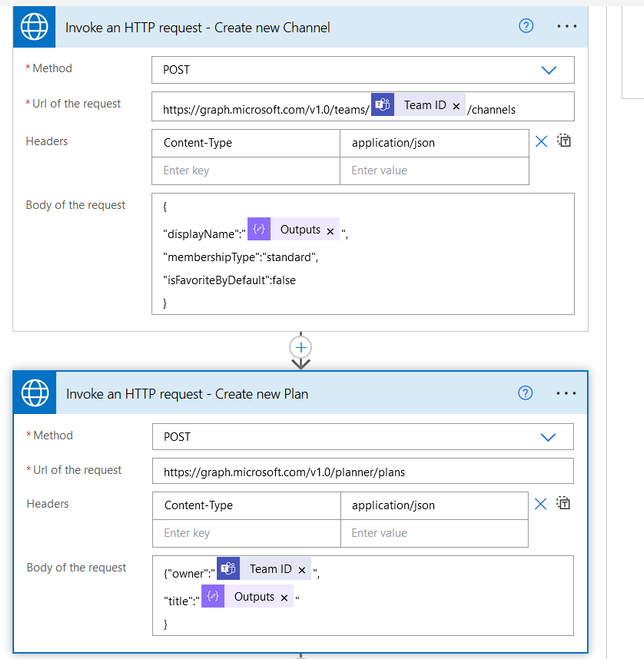Open help for Create new Plan action
The height and width of the screenshot is (659, 644).
coord(526,393)
